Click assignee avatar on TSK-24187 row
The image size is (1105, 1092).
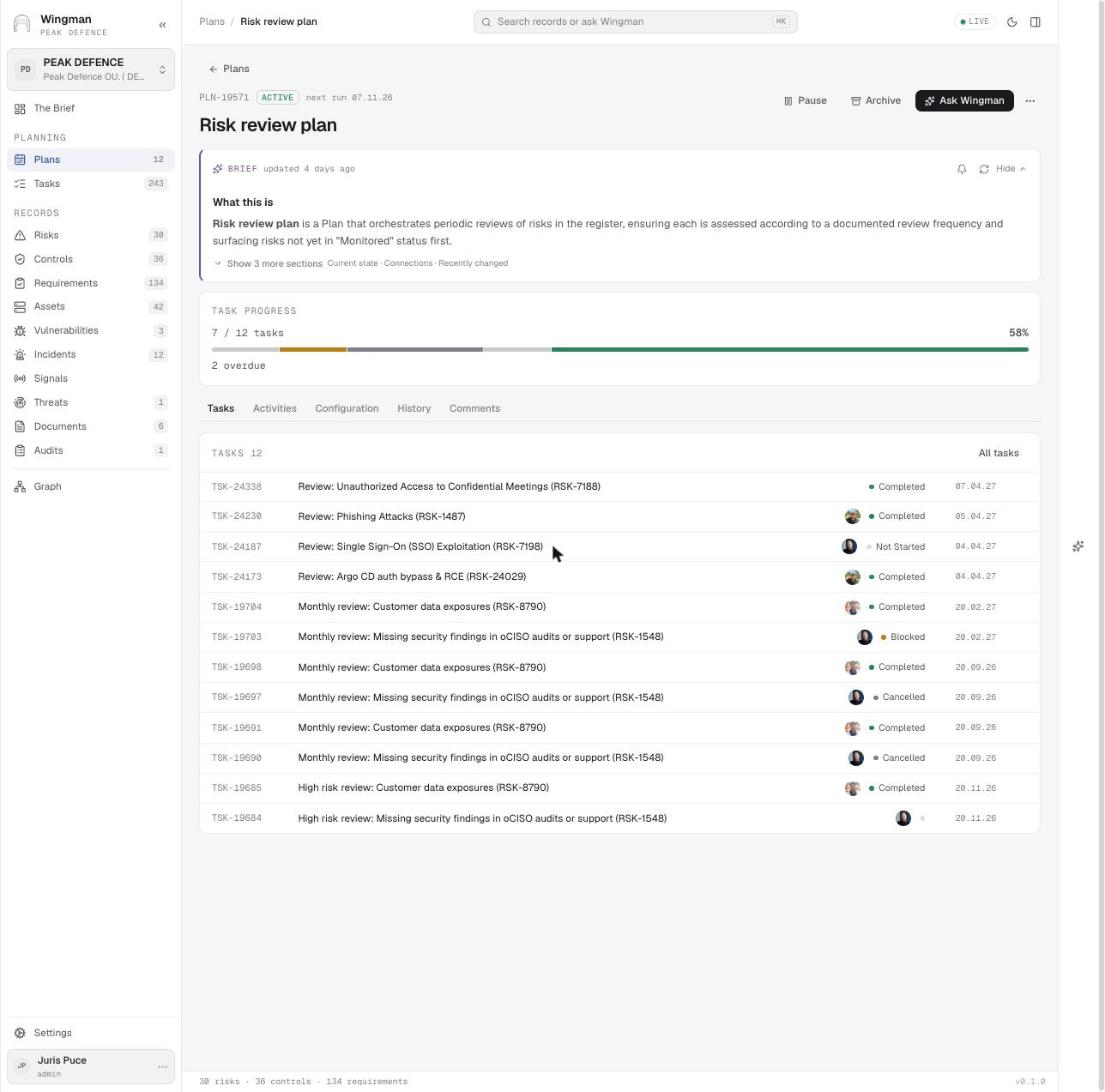click(x=849, y=547)
